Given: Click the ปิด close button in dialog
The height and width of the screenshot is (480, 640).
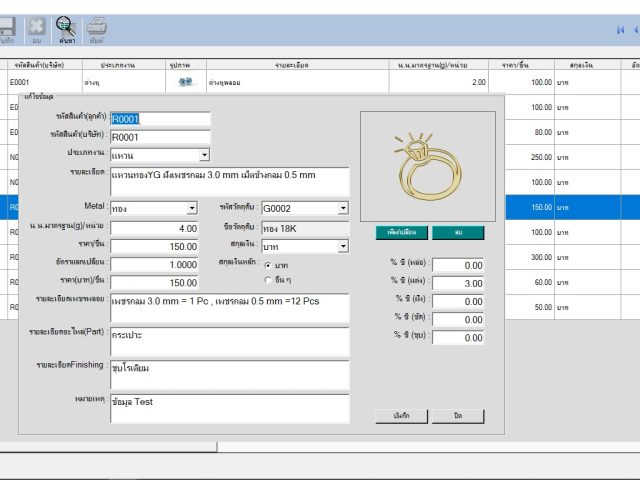Looking at the screenshot, I should [x=457, y=415].
